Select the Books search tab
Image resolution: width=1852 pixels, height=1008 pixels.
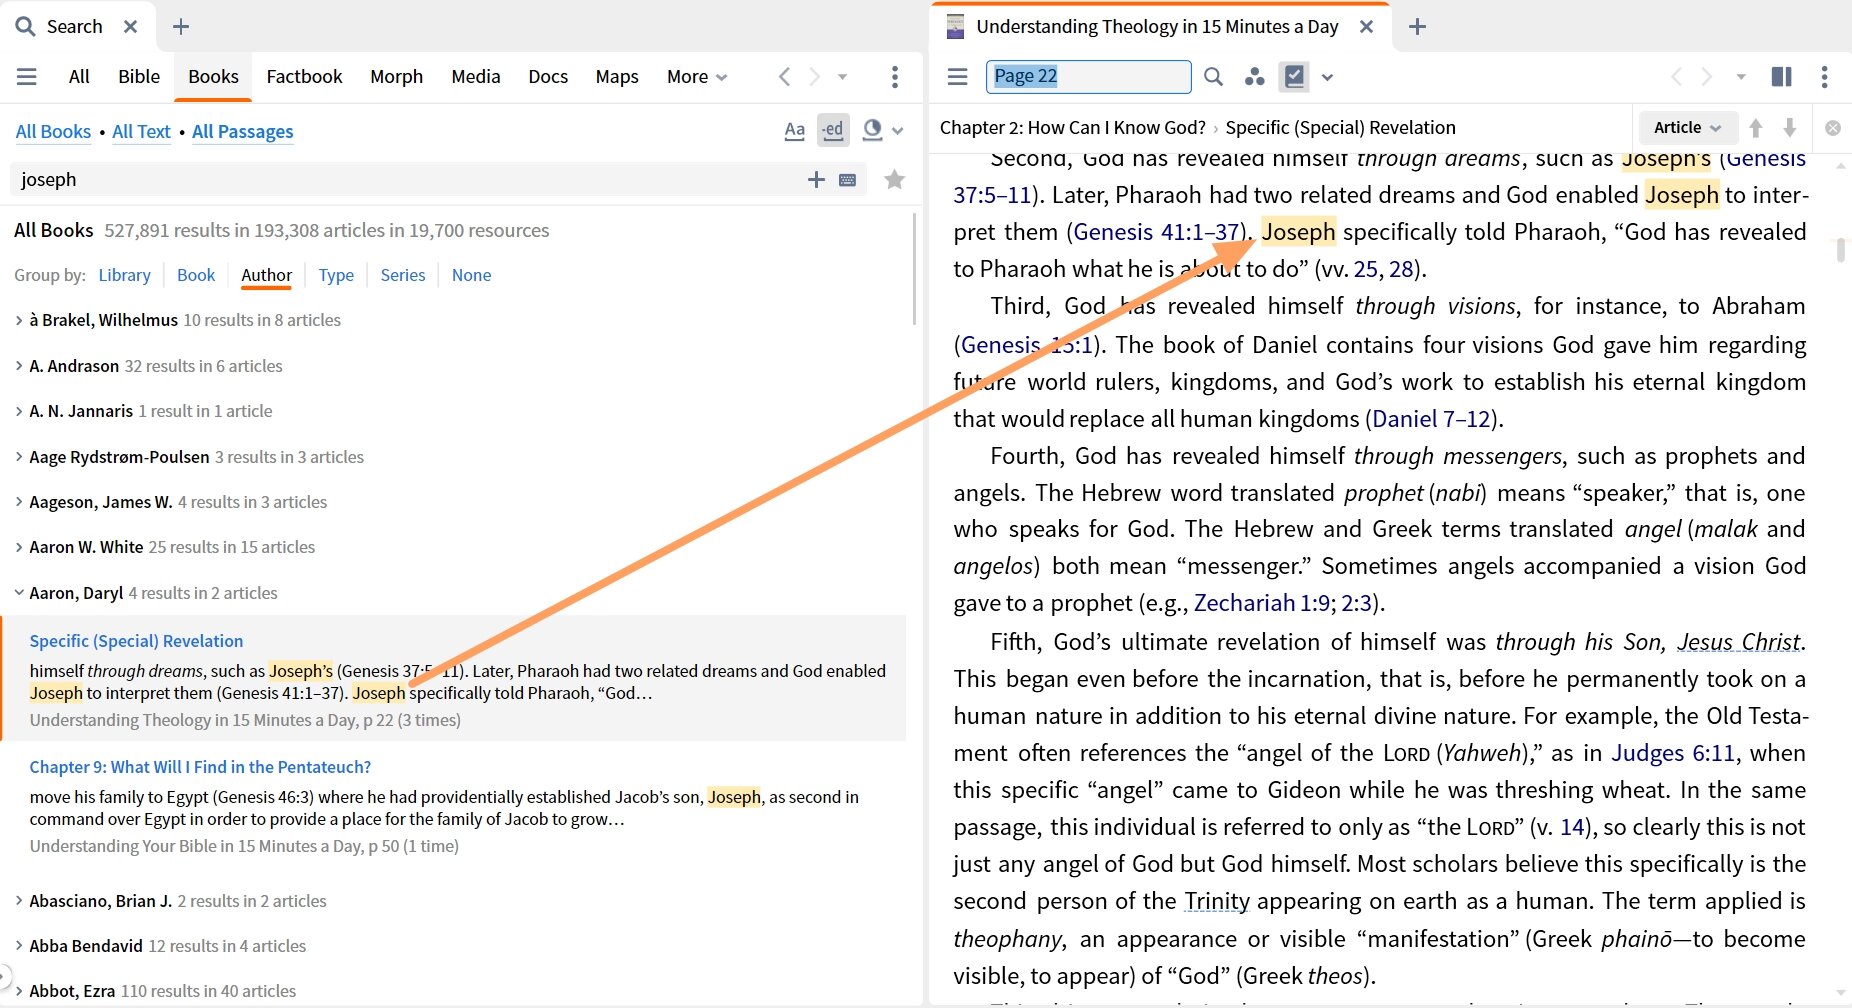coord(213,76)
